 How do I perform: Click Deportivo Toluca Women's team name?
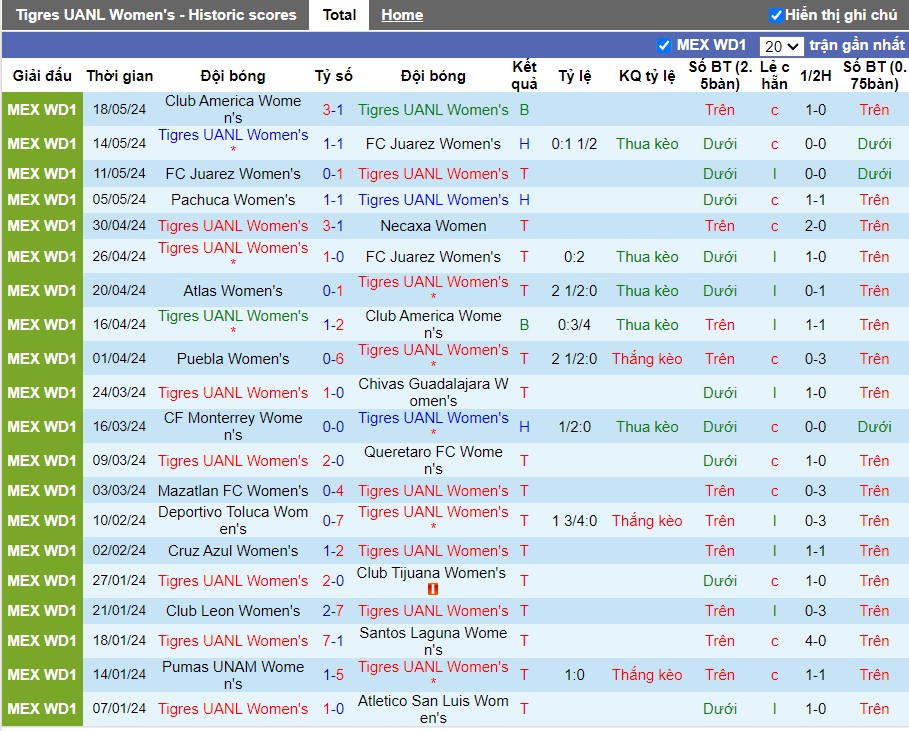coord(233,521)
